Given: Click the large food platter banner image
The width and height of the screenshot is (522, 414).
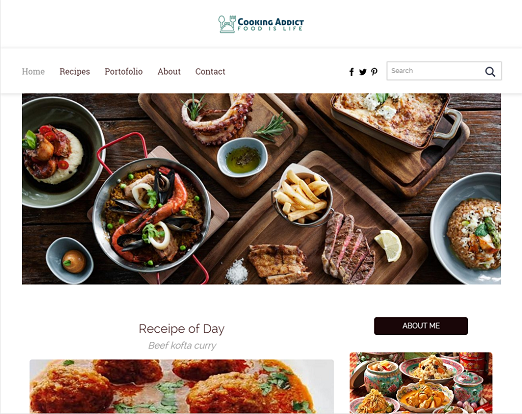Looking at the screenshot, I should click(x=261, y=189).
